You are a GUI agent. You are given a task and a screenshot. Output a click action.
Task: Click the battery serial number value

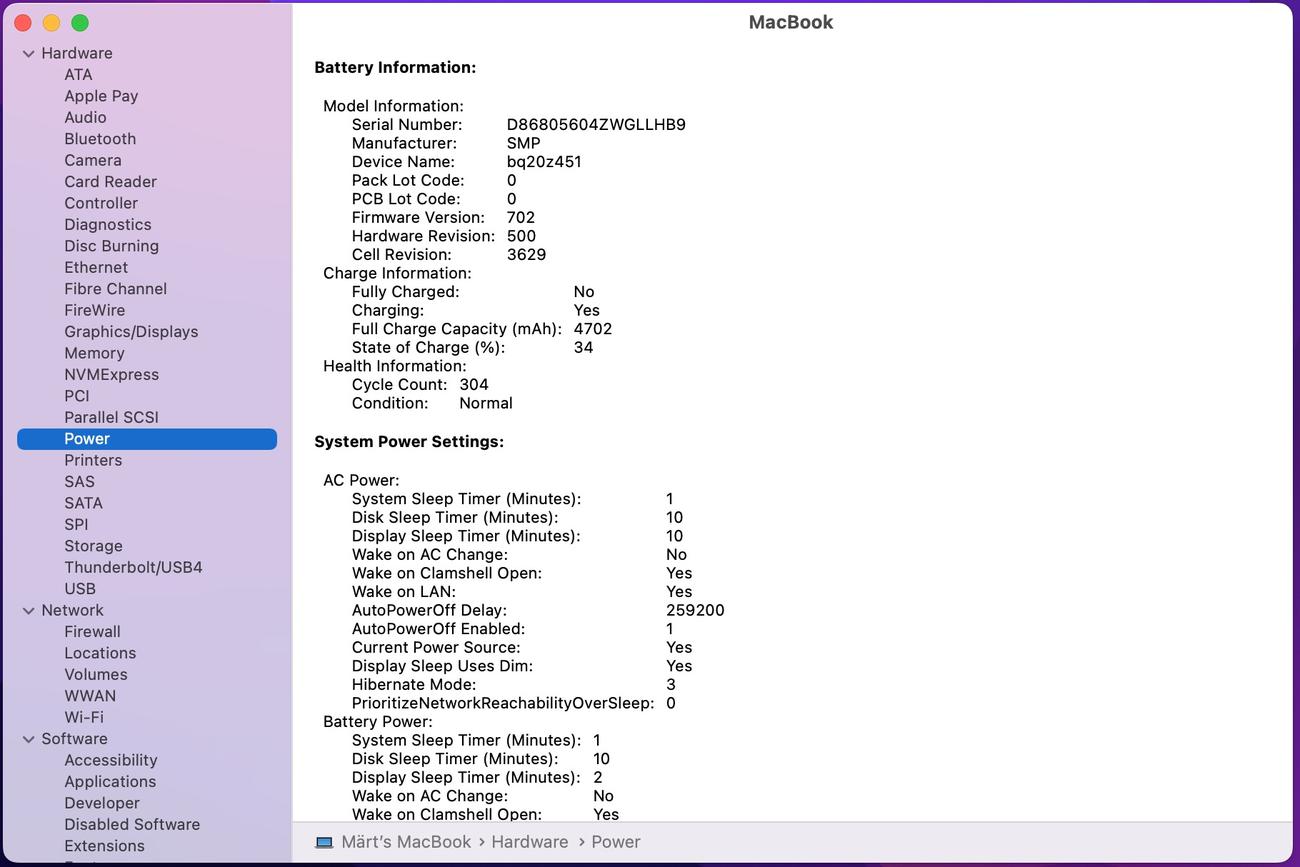click(x=596, y=125)
